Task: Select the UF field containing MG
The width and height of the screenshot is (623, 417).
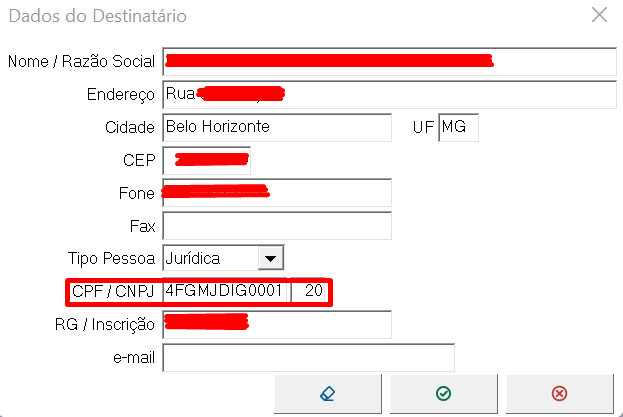Action: point(458,128)
